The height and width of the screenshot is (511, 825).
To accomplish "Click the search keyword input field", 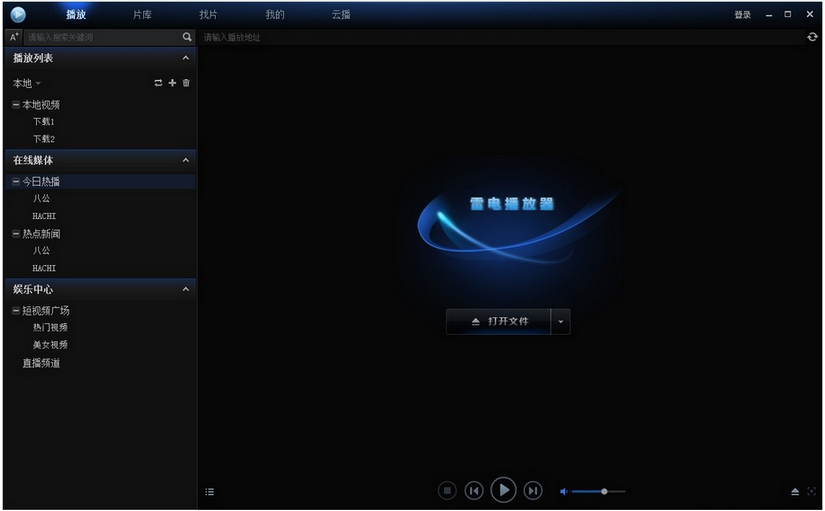I will 103,37.
